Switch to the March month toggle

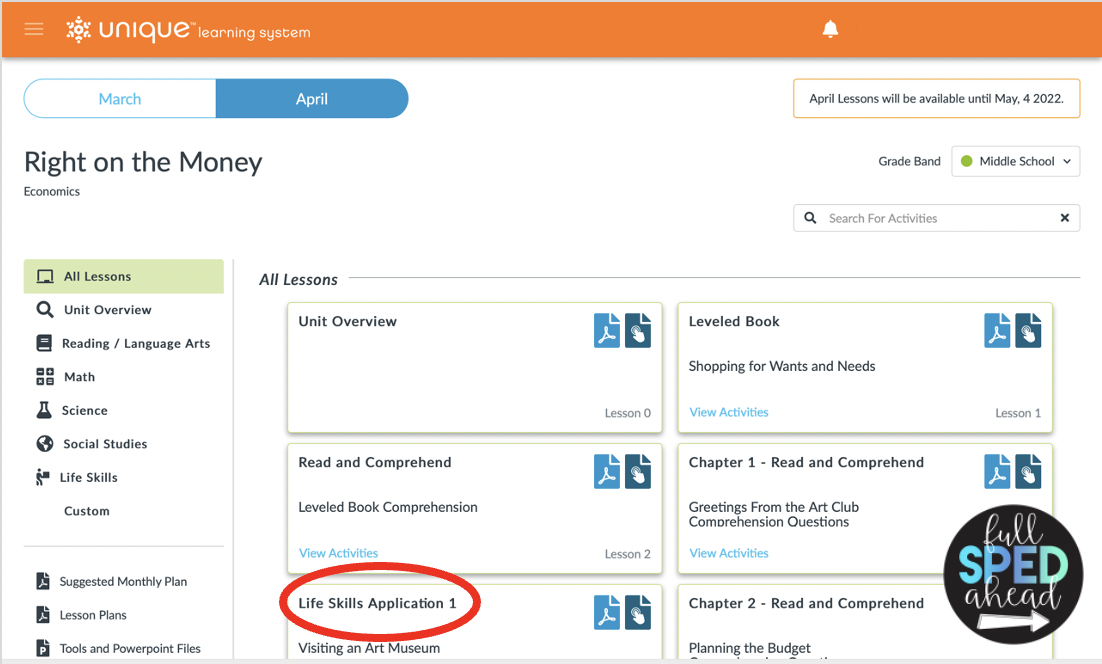click(120, 99)
